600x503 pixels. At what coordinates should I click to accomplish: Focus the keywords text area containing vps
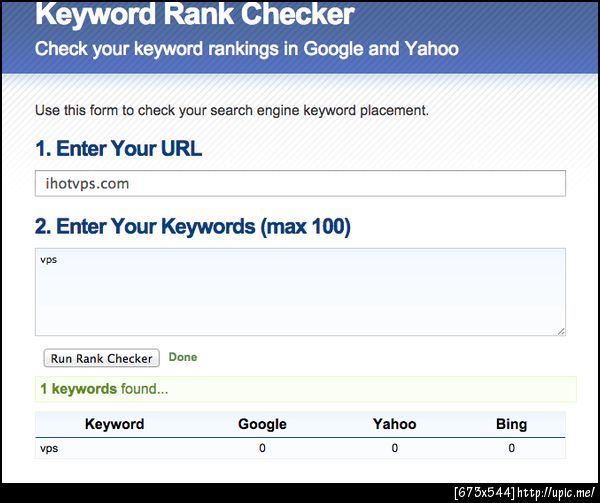(x=300, y=292)
